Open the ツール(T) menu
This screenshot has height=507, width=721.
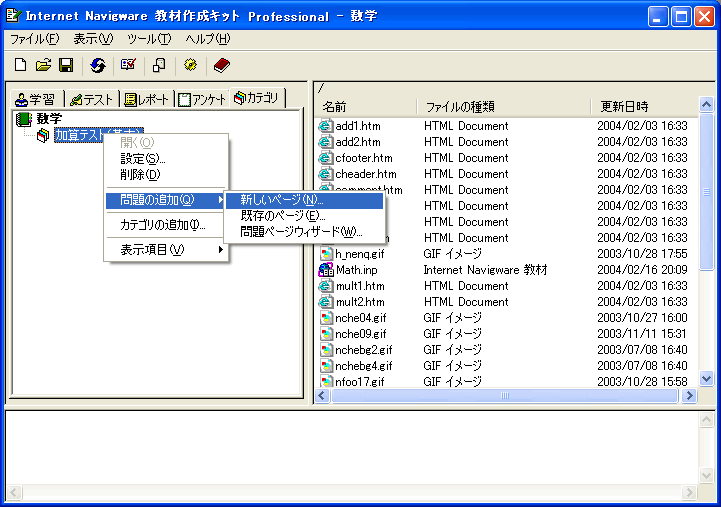click(148, 39)
